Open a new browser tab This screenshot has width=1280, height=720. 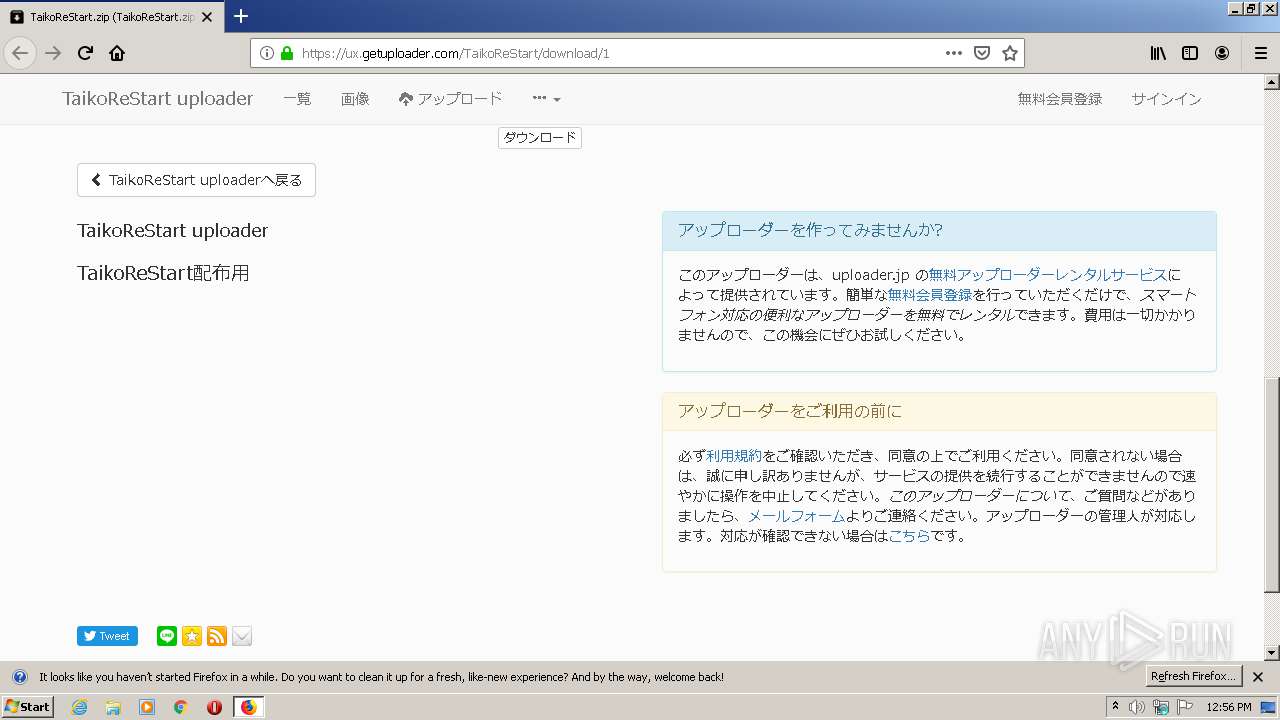[241, 16]
